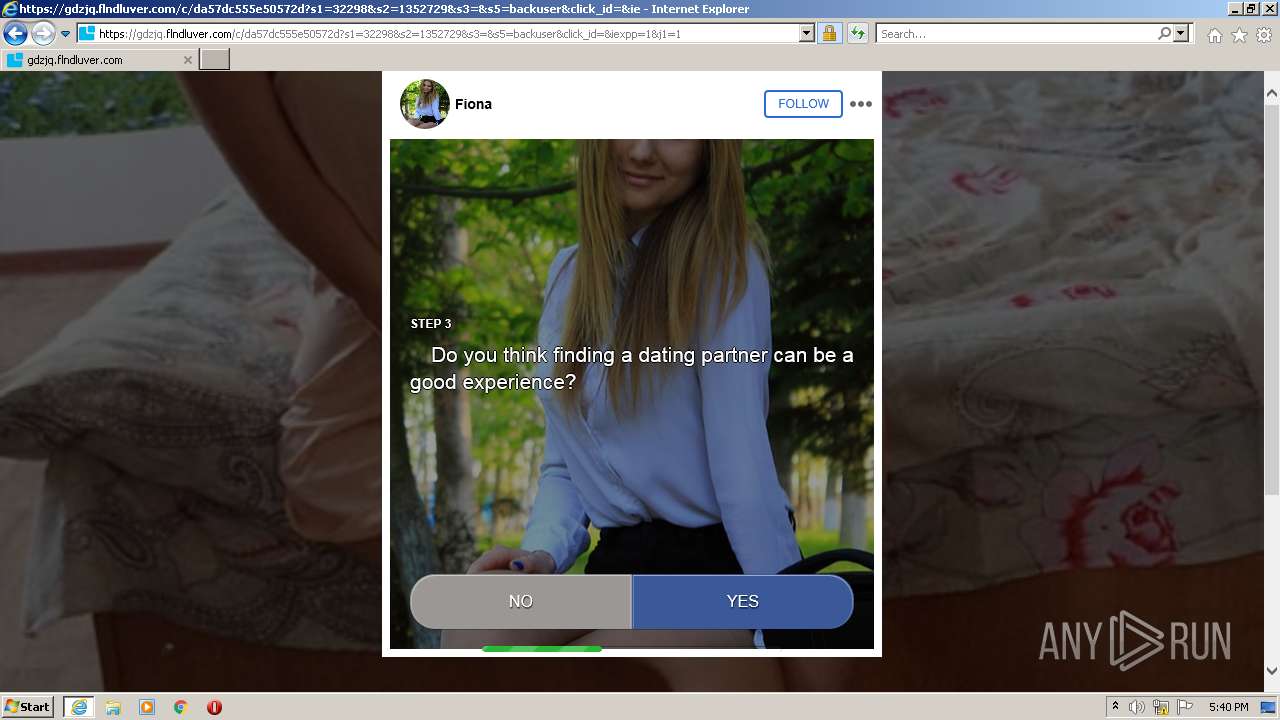Click the volume speaker tray icon

pyautogui.click(x=1137, y=707)
